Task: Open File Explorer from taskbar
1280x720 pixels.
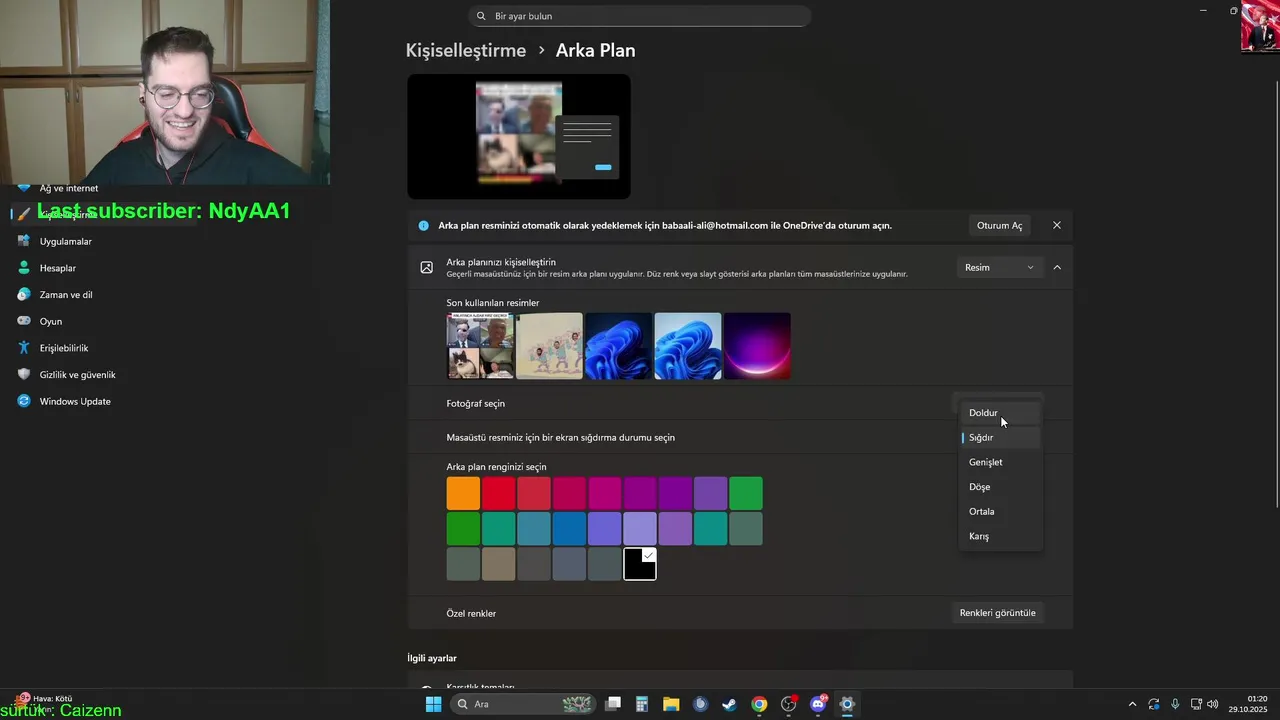Action: (x=671, y=704)
